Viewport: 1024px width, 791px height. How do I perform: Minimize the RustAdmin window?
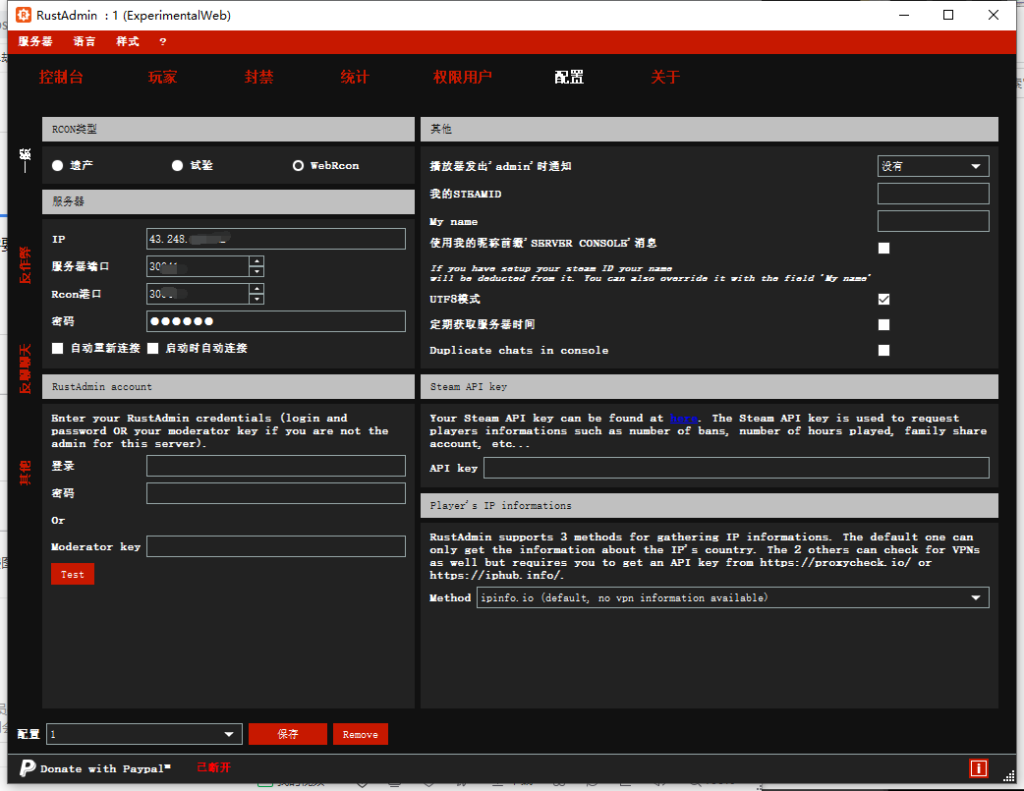904,15
